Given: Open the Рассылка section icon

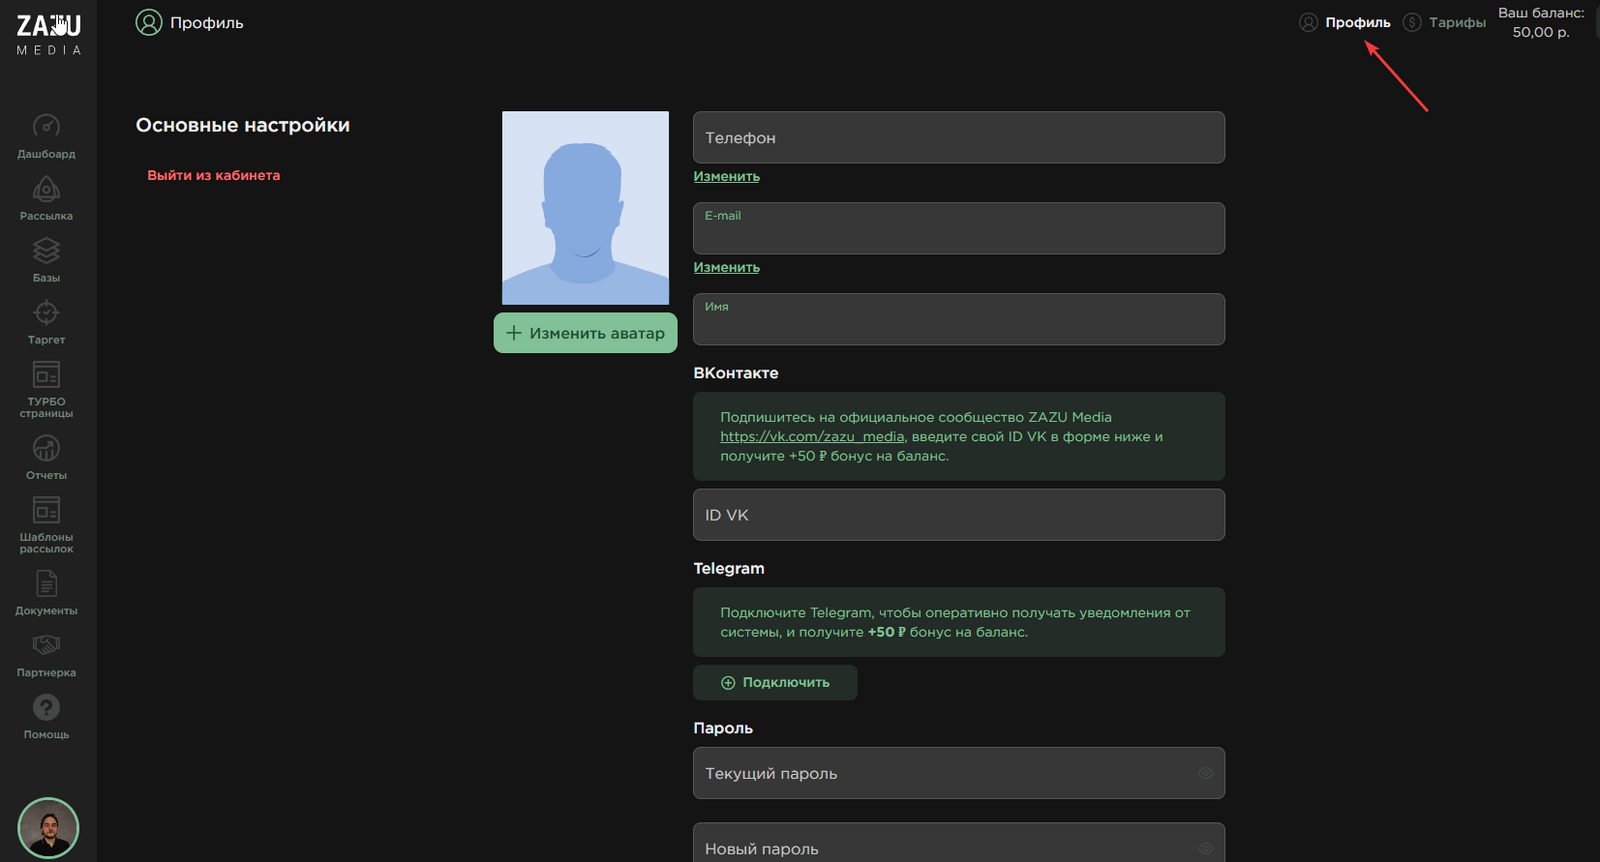Looking at the screenshot, I should [x=46, y=190].
